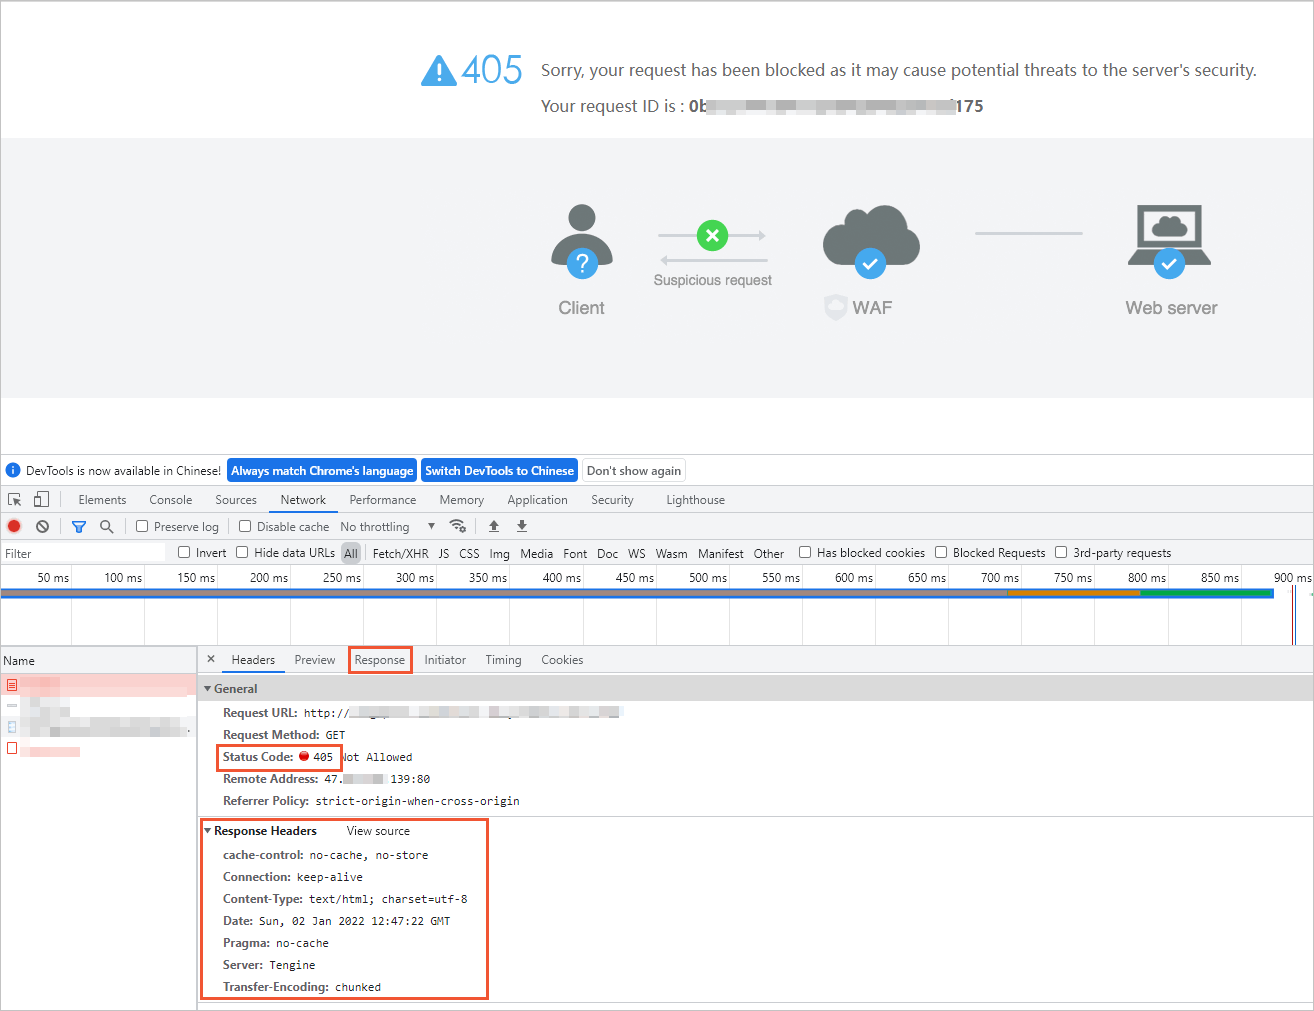Filter by CSS requests
1314x1011 pixels.
point(469,553)
